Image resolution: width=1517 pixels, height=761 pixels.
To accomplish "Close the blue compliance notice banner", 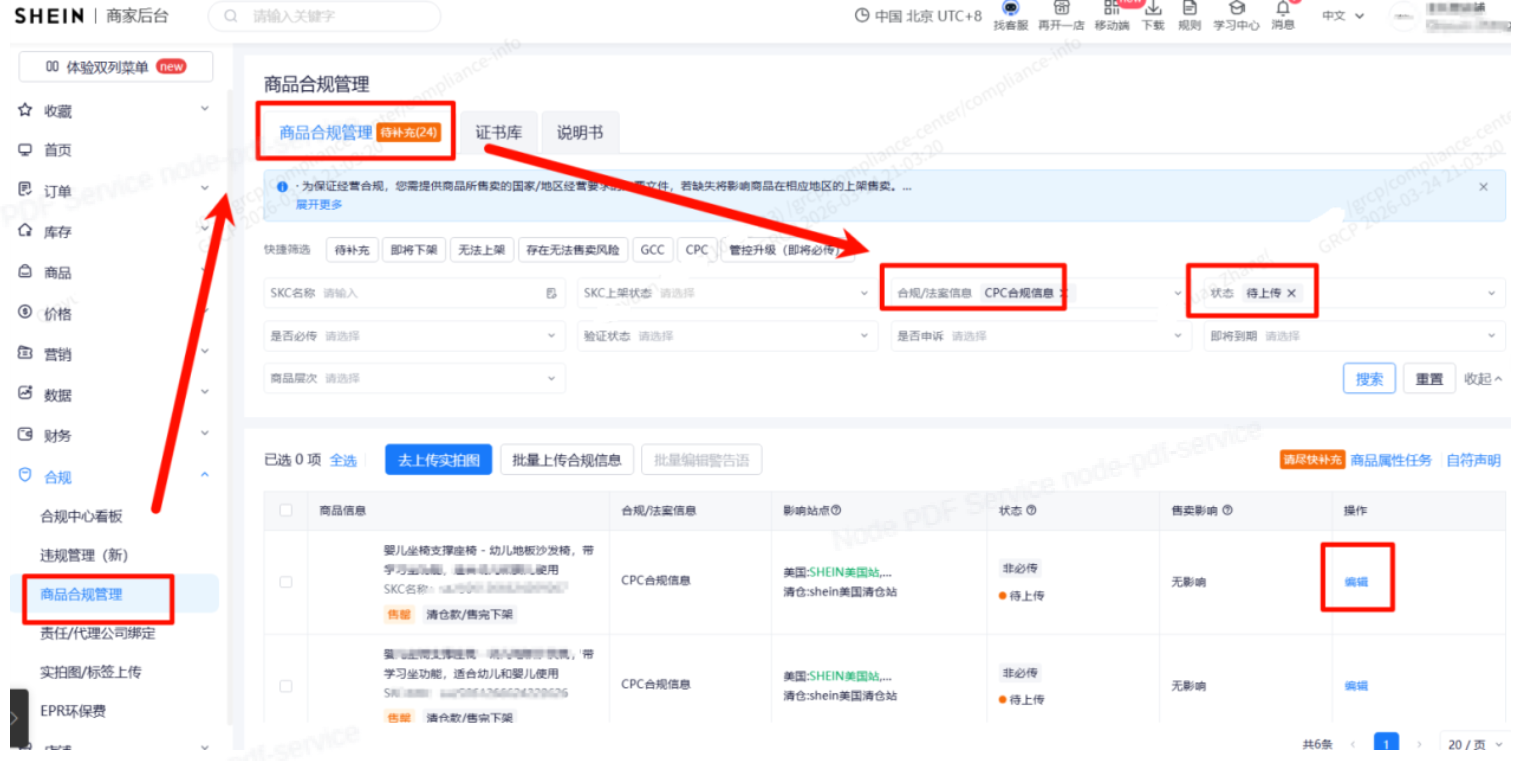I will pos(1483,187).
